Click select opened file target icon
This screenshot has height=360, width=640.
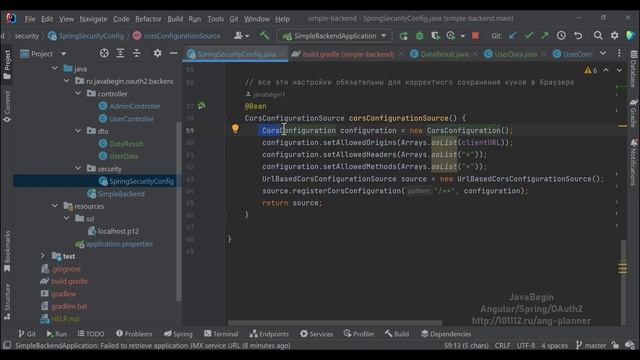point(104,53)
